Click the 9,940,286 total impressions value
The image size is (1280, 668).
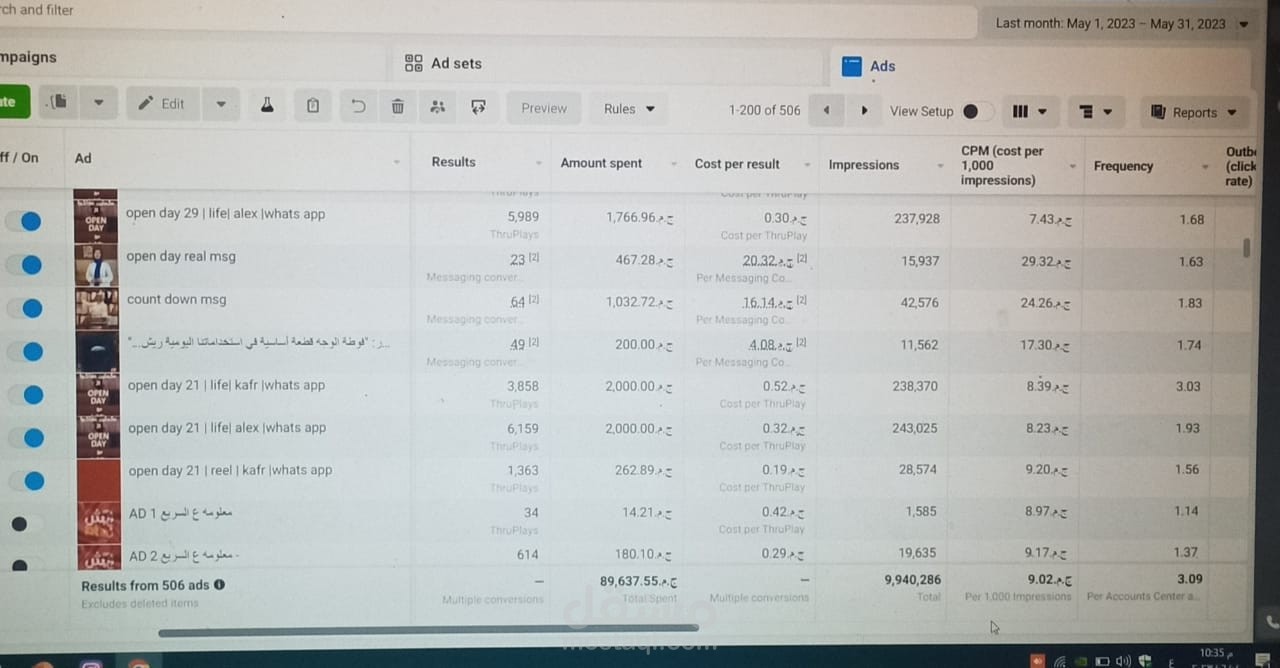click(x=912, y=579)
